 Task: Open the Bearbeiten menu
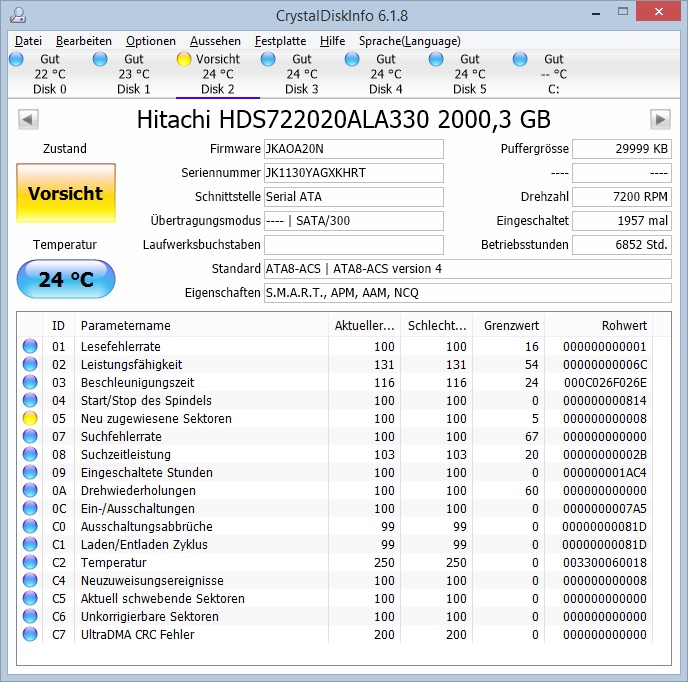click(84, 41)
